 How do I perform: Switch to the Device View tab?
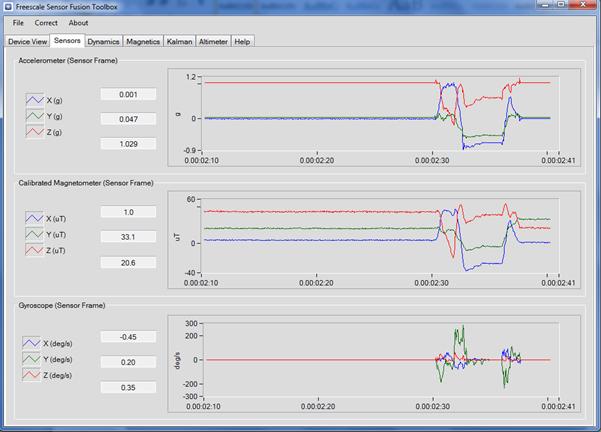tap(28, 41)
